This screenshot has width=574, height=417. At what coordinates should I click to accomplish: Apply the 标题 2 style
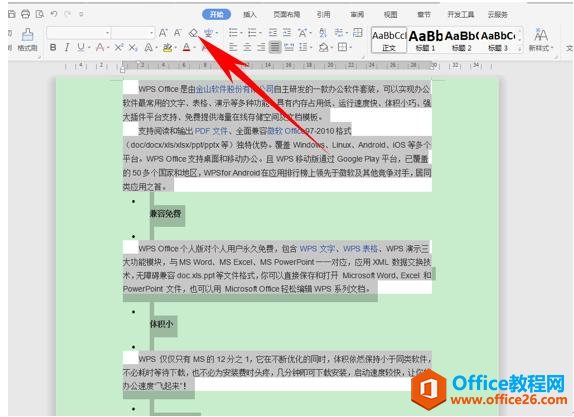click(462, 40)
